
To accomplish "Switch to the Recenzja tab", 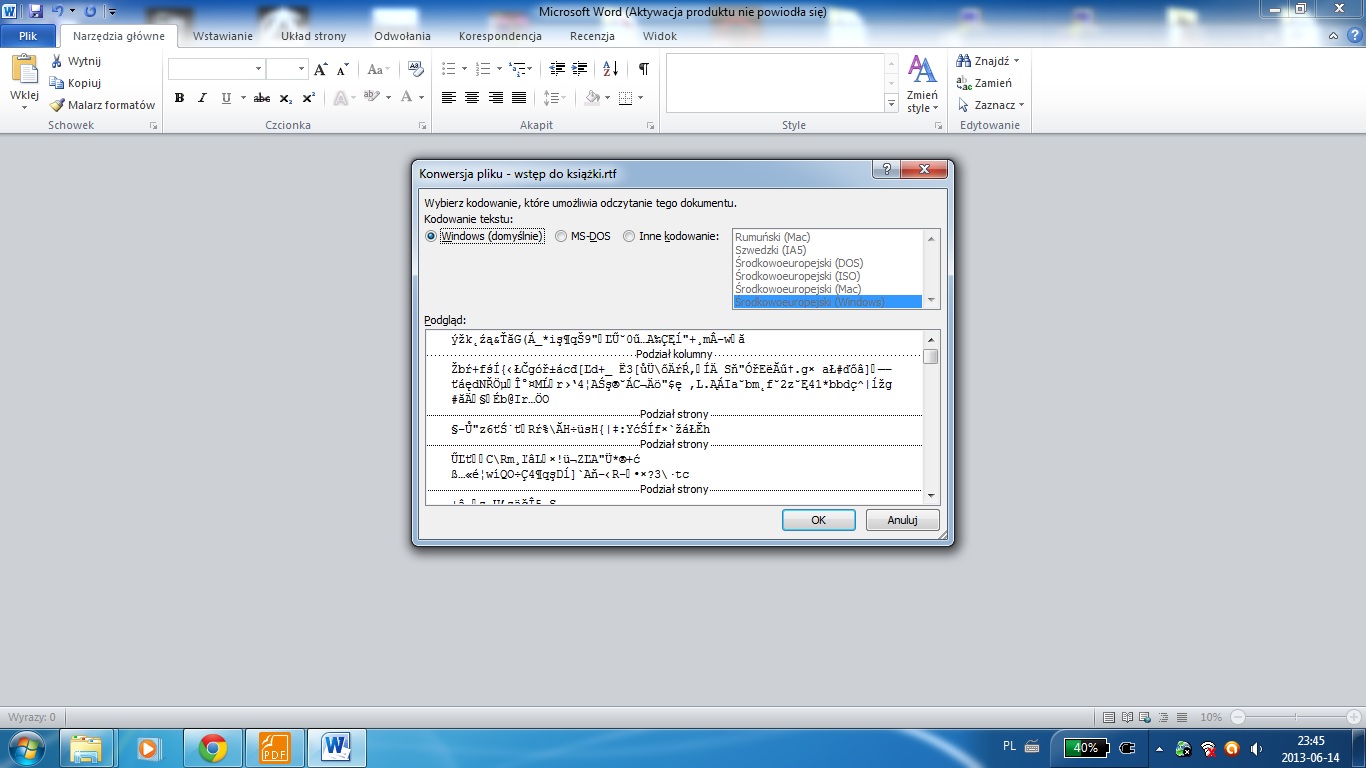I will click(x=592, y=36).
